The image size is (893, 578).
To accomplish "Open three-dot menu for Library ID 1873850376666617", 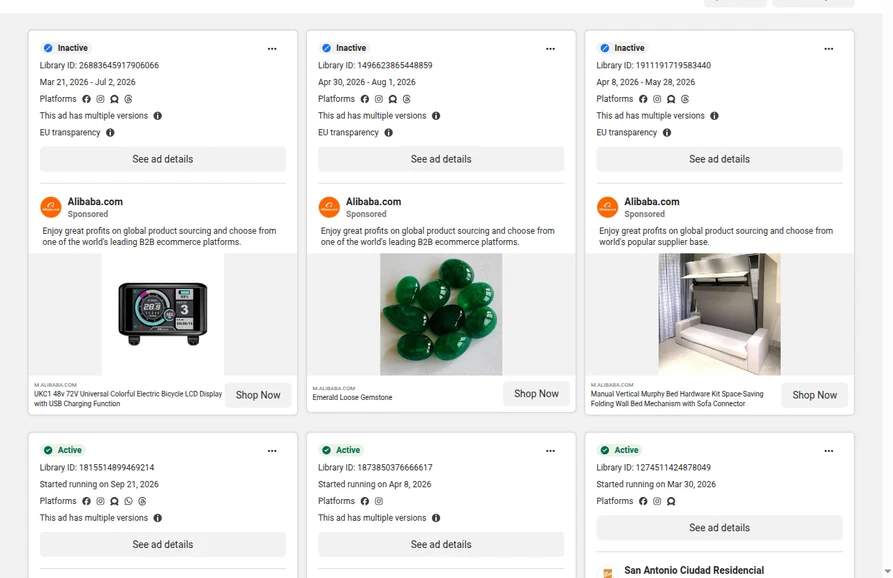I will pos(550,450).
